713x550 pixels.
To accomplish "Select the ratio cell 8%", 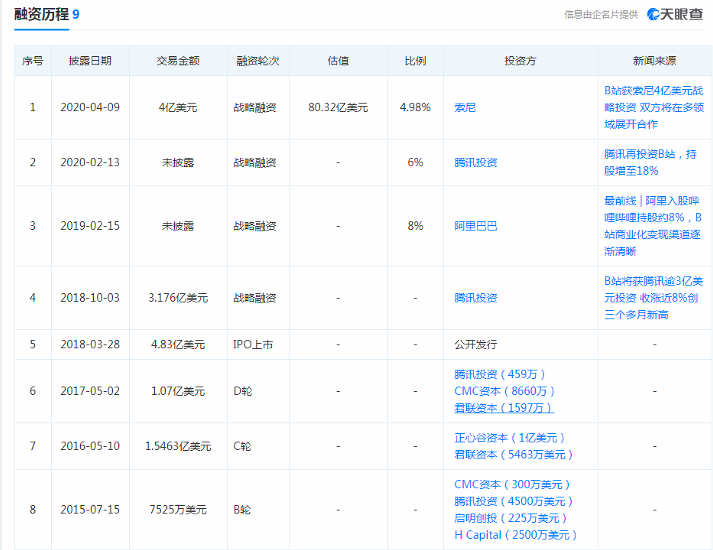I will [415, 226].
